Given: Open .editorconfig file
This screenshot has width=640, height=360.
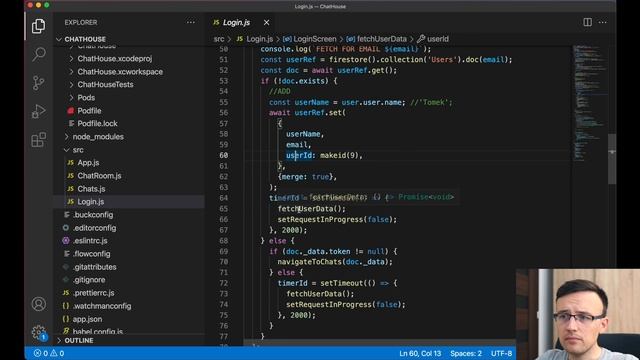Looking at the screenshot, I should click(x=94, y=228).
